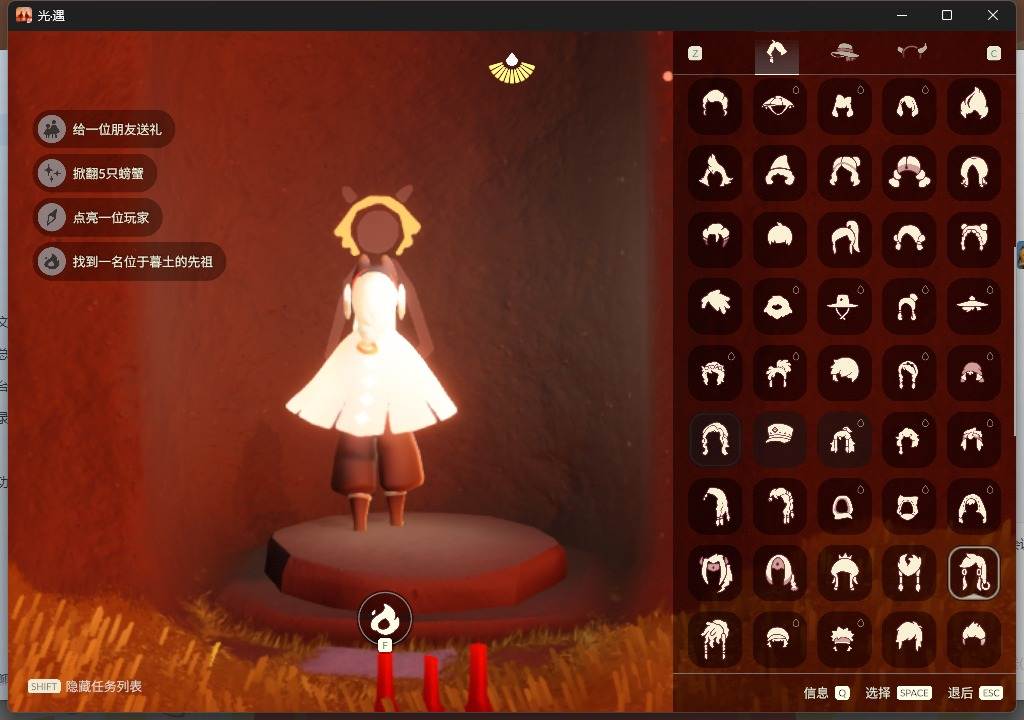Image resolution: width=1024 pixels, height=720 pixels.
Task: Click the Z previous-category key hint
Action: pos(695,54)
